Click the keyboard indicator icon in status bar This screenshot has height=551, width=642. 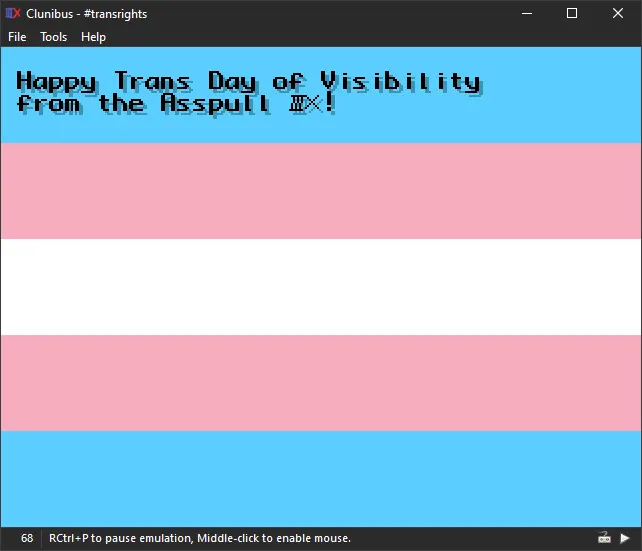pos(604,538)
